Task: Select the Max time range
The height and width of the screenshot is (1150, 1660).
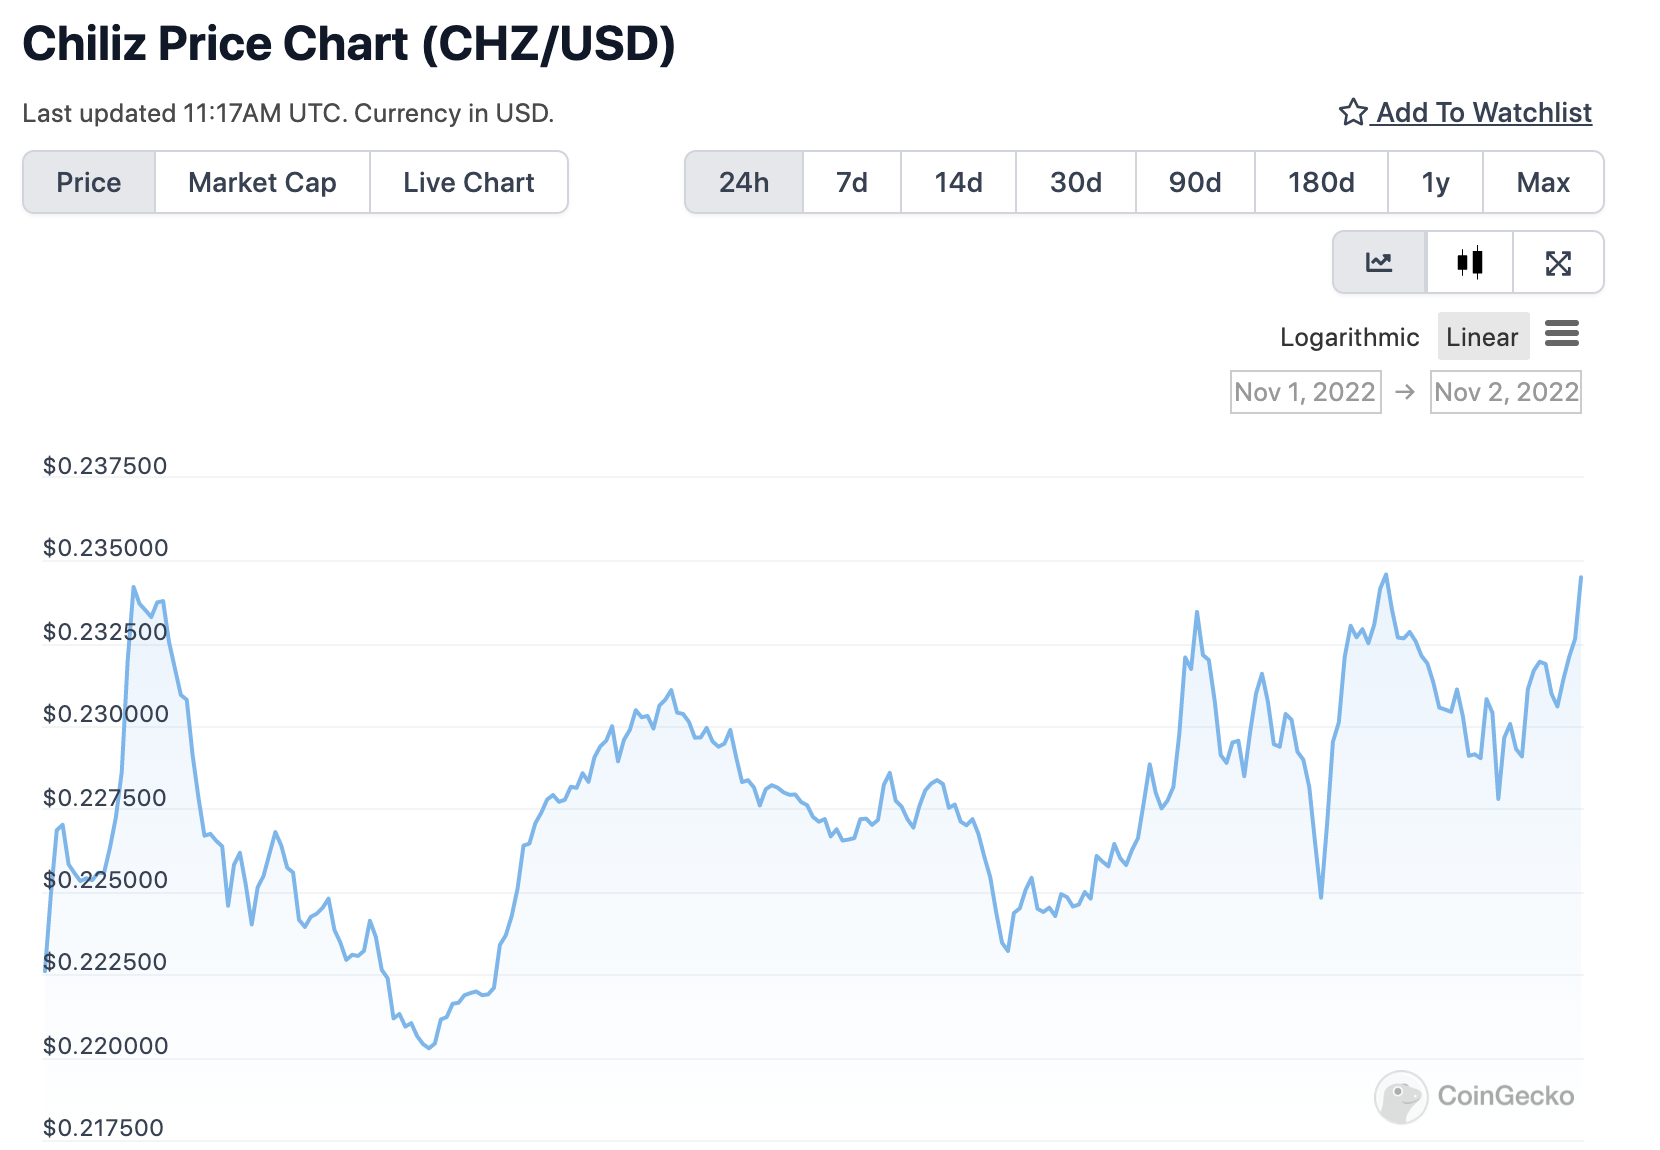Action: [1543, 182]
